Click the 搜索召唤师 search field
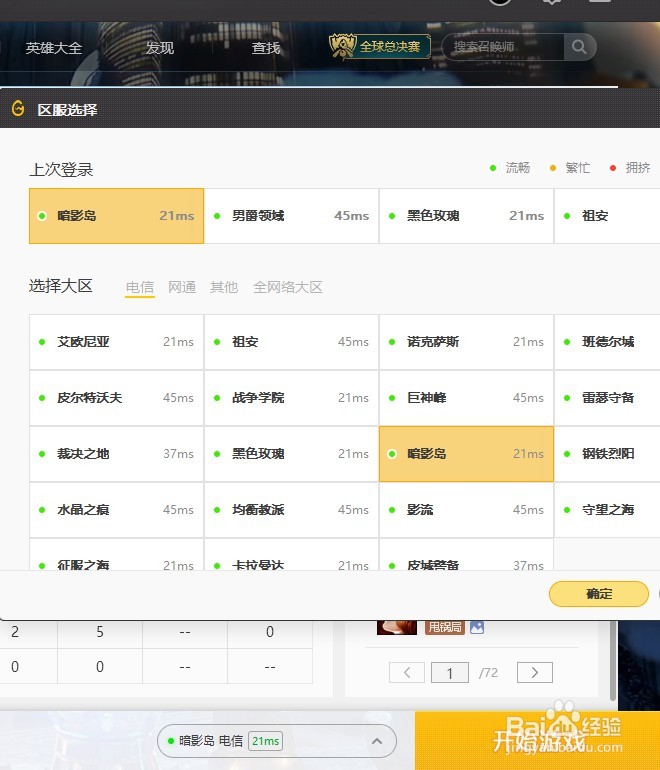Viewport: 660px width, 770px height. tap(502, 47)
